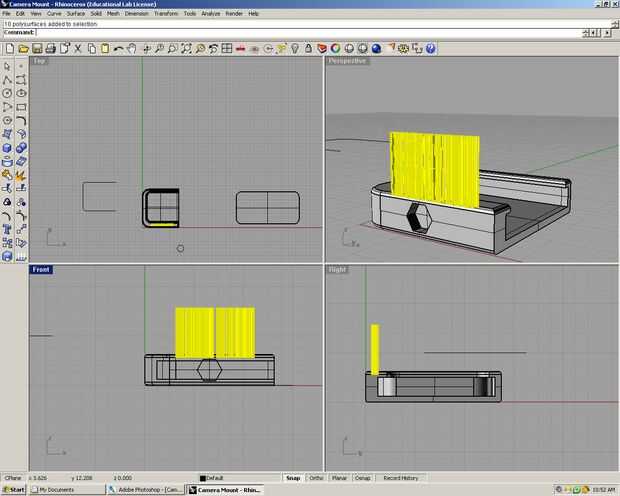Cut selection with the scissors icon
Viewport: 620px width, 496px height.
point(78,49)
